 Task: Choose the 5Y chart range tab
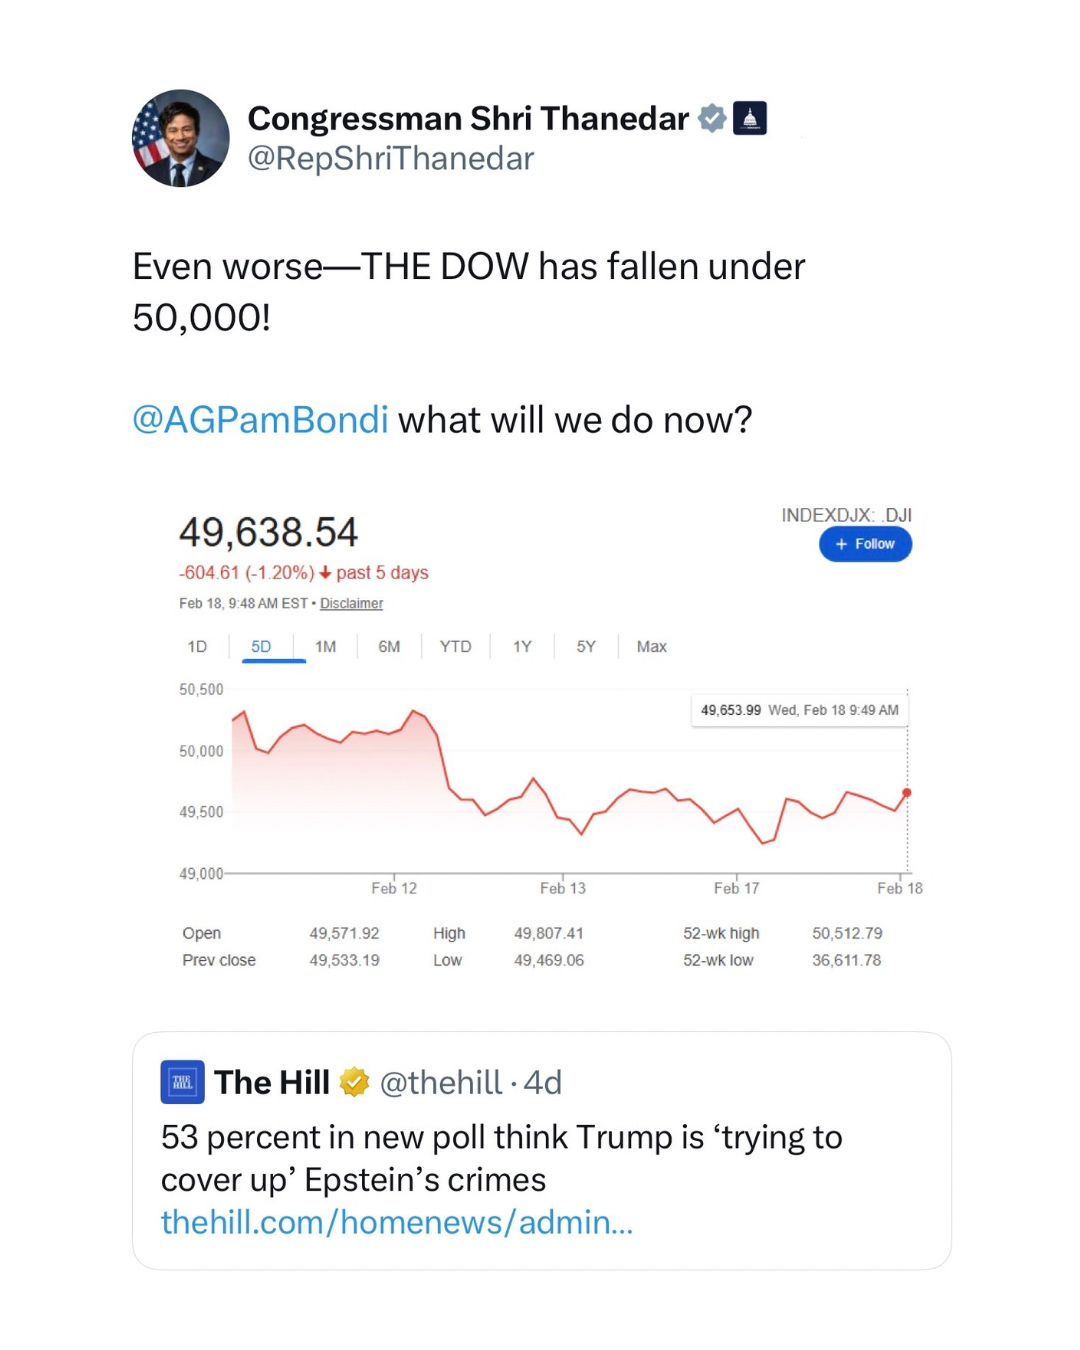(586, 647)
